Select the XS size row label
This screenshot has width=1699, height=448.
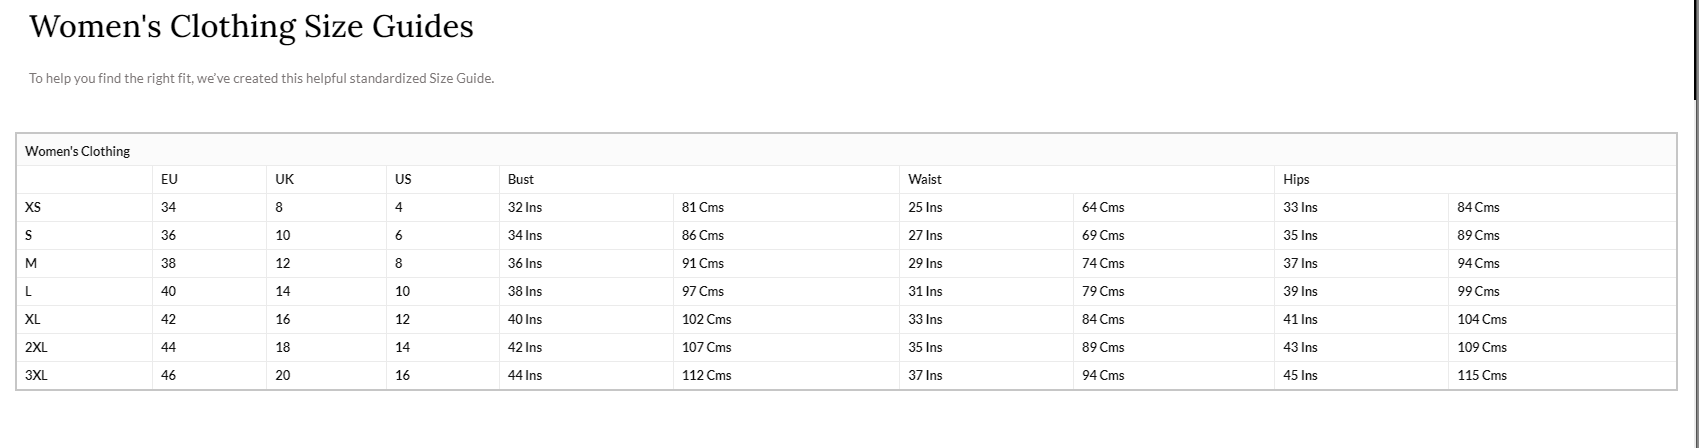pos(33,207)
